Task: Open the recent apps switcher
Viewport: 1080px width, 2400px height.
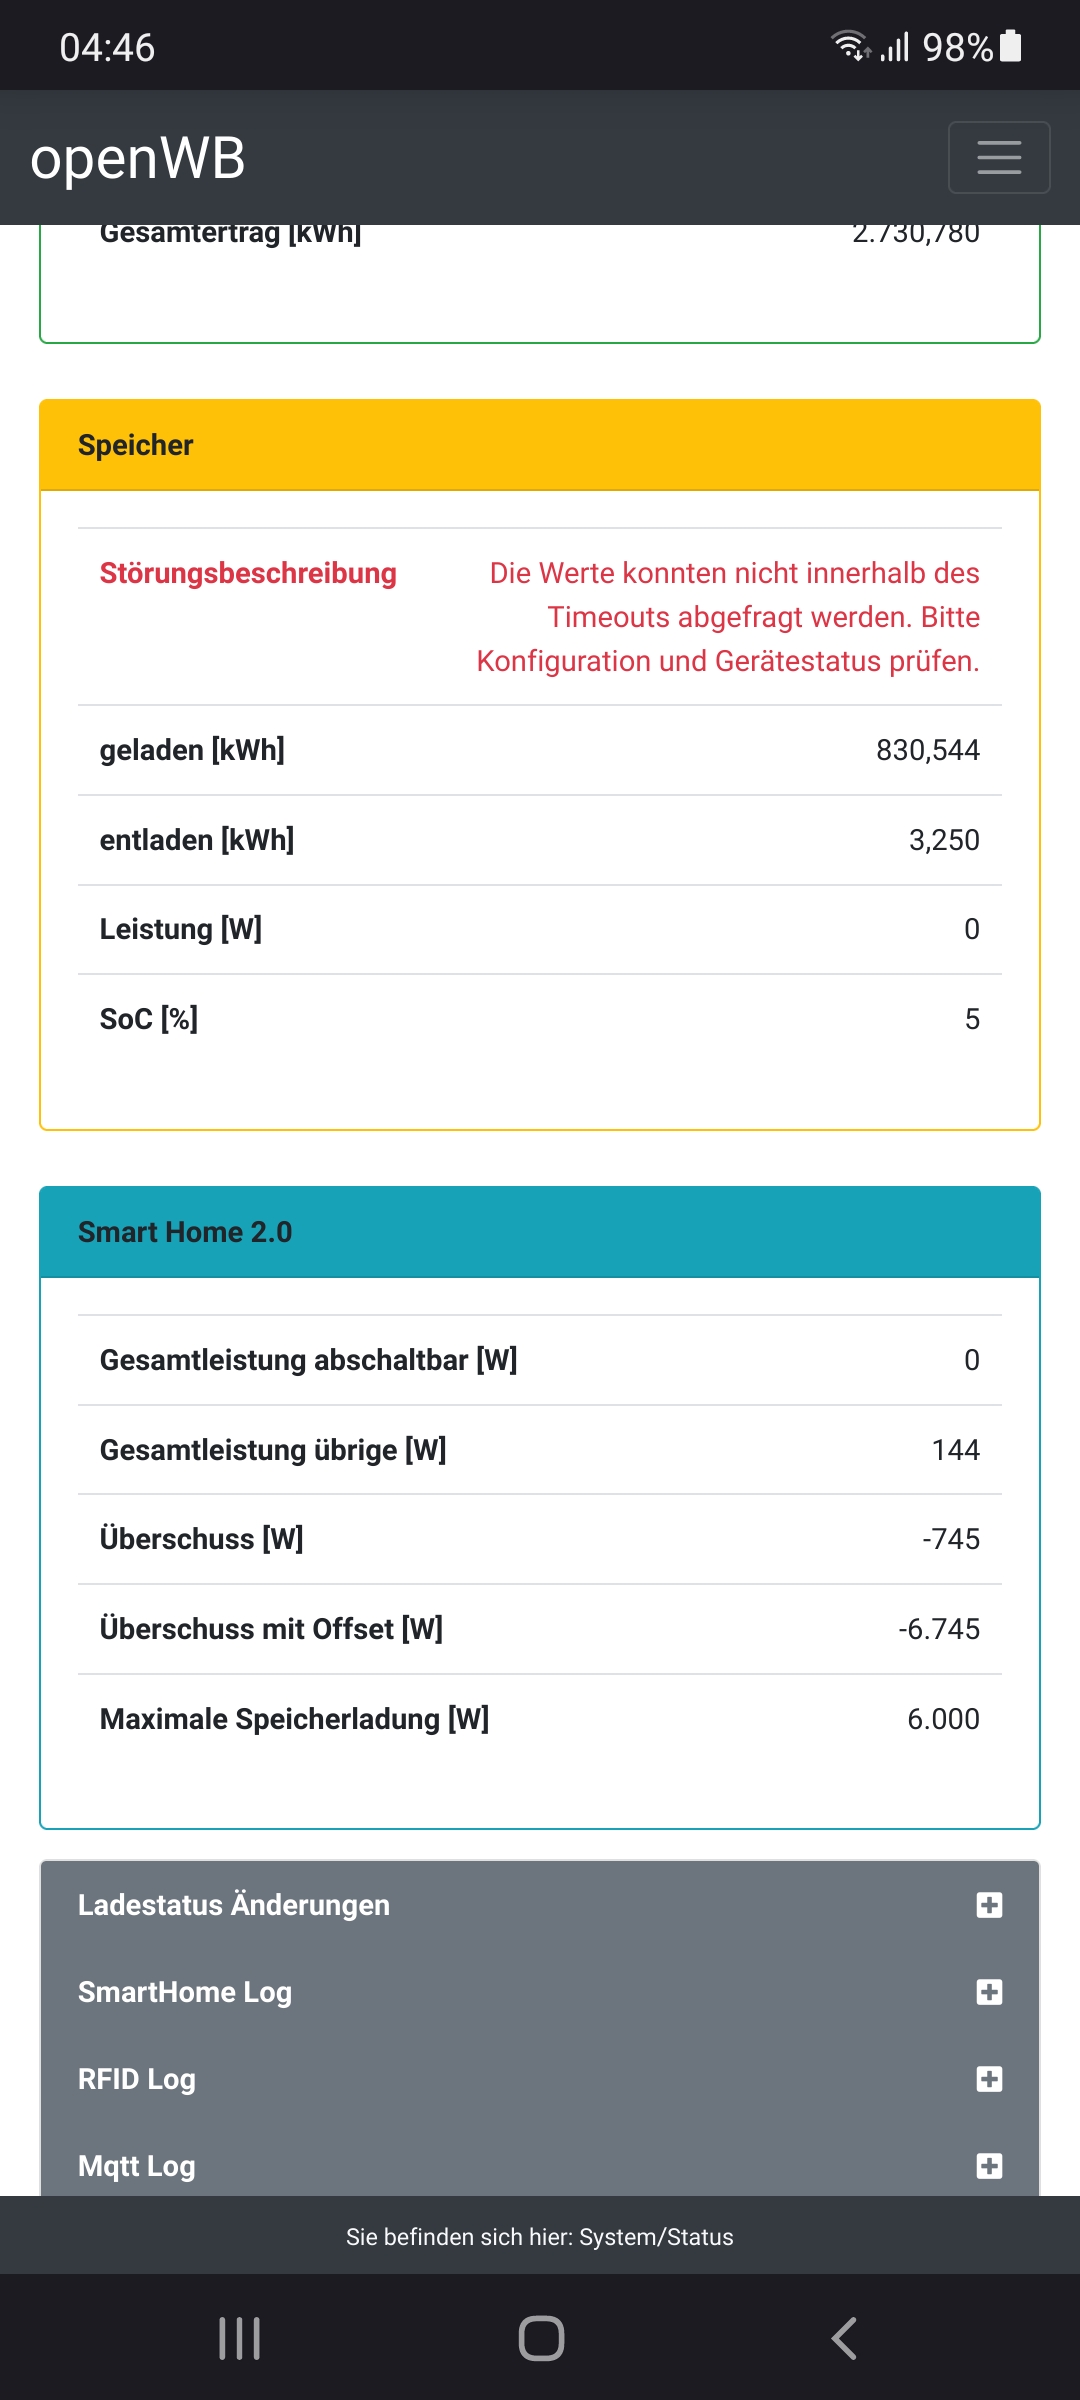Action: coord(240,2338)
